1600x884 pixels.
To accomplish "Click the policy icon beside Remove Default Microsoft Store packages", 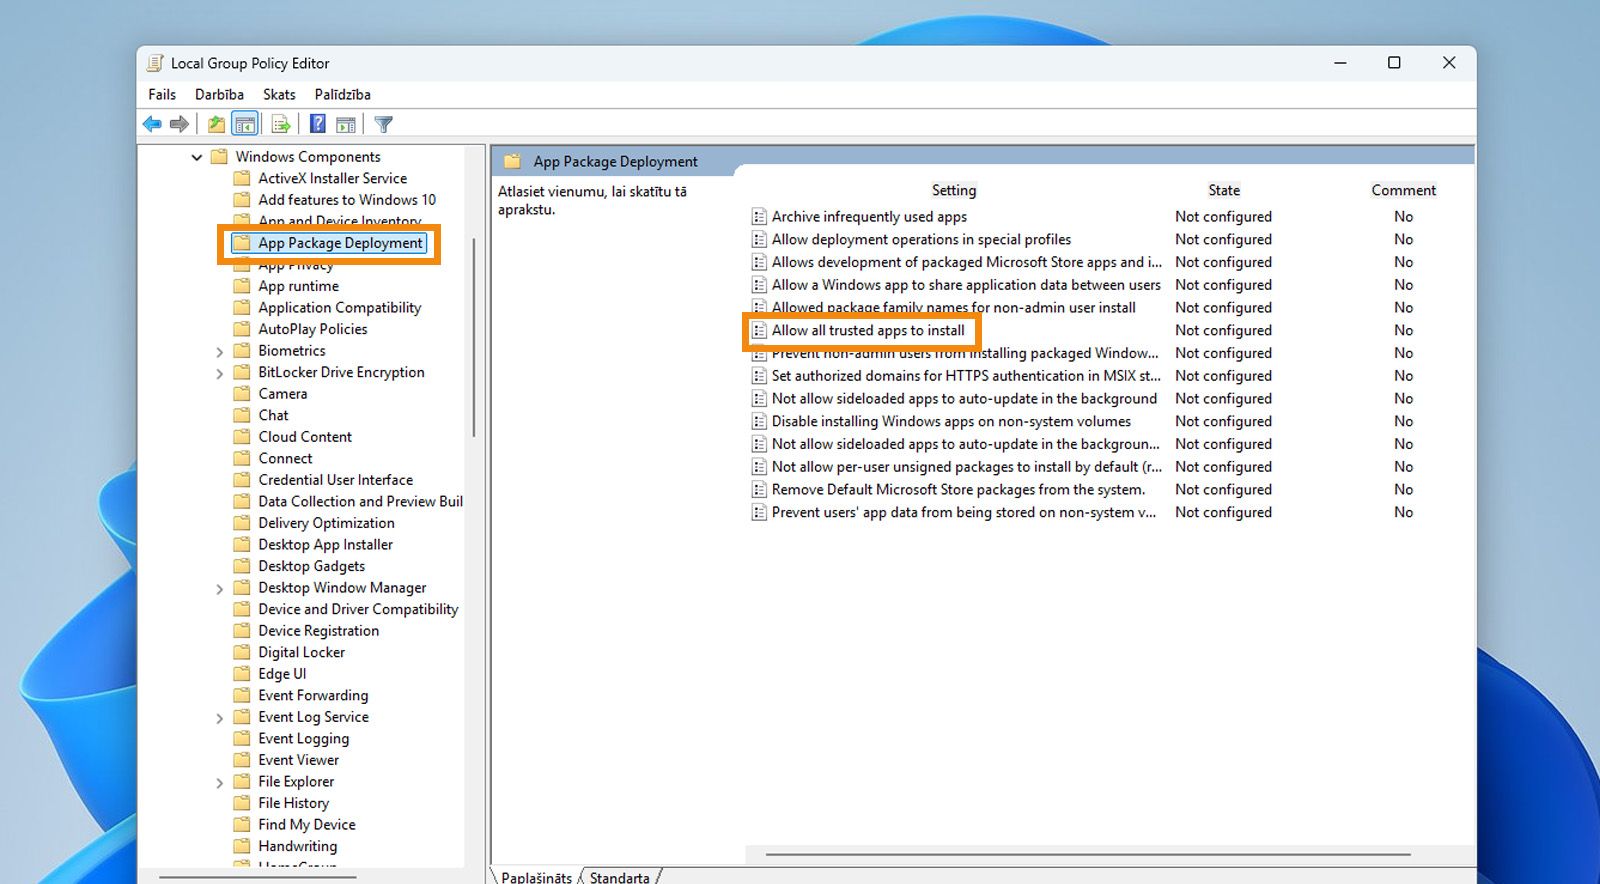I will coord(759,490).
